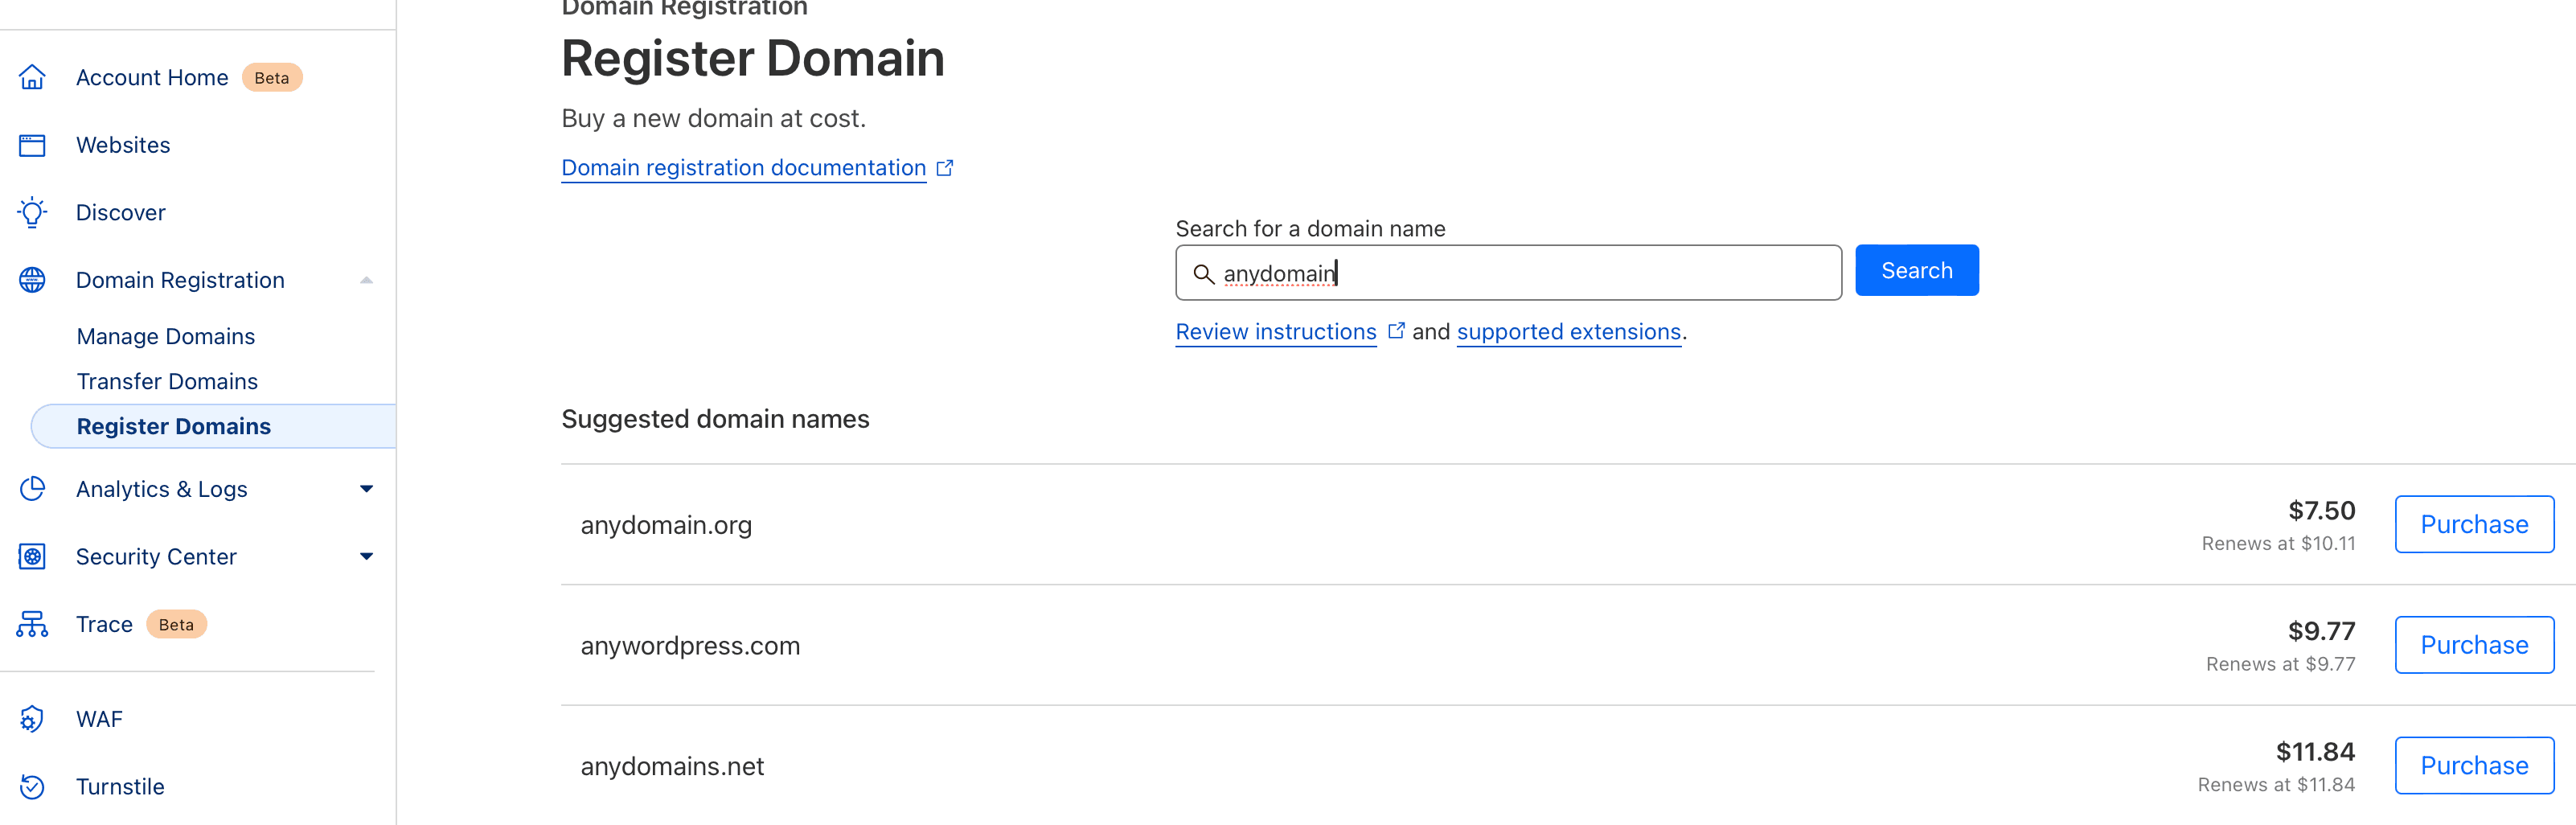The height and width of the screenshot is (825, 2576).
Task: Select the Register Domains sidebar item
Action: click(x=174, y=426)
